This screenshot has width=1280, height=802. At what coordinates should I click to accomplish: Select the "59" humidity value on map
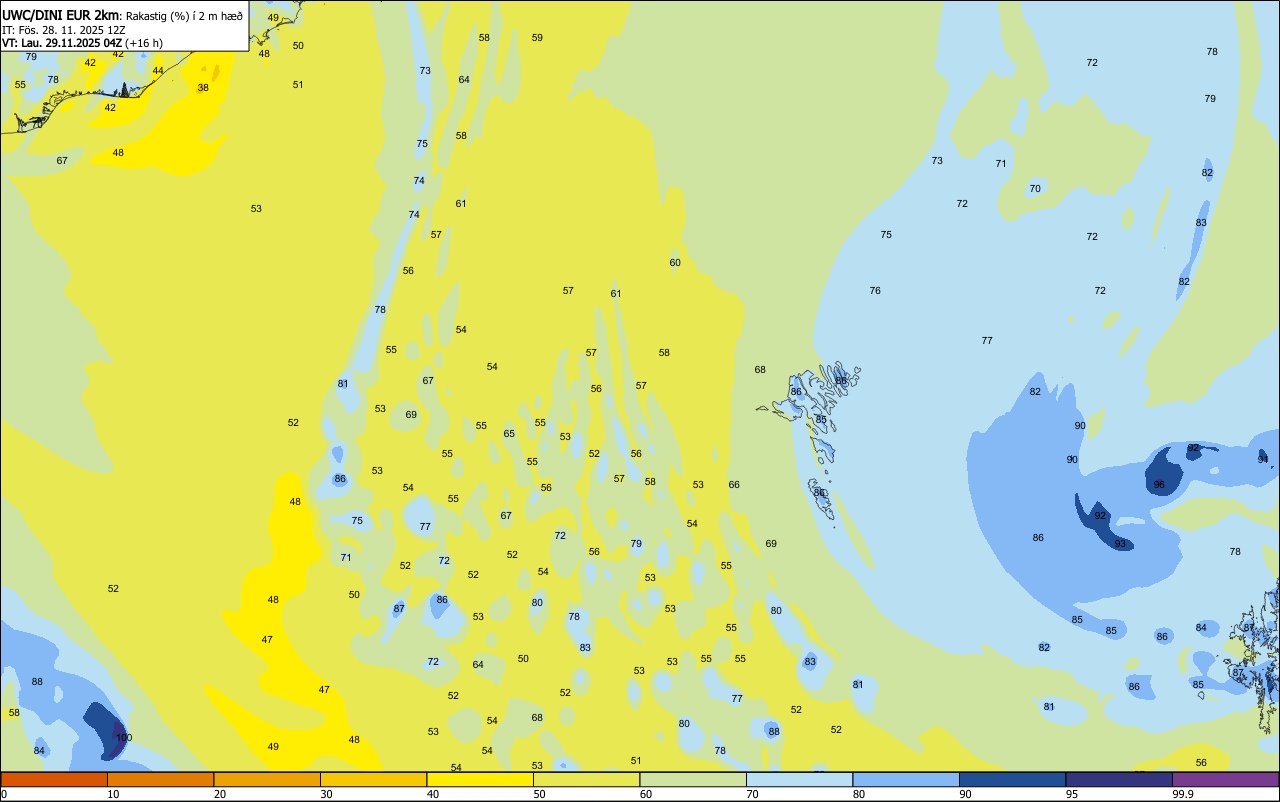tap(537, 38)
